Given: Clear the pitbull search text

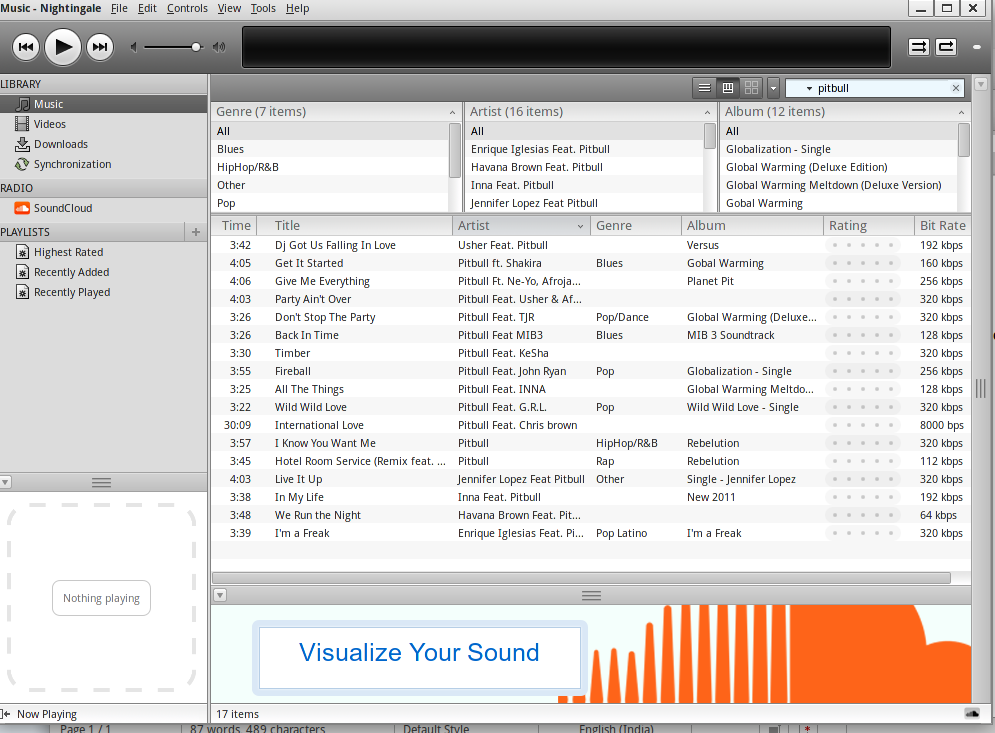Looking at the screenshot, I should (x=956, y=88).
